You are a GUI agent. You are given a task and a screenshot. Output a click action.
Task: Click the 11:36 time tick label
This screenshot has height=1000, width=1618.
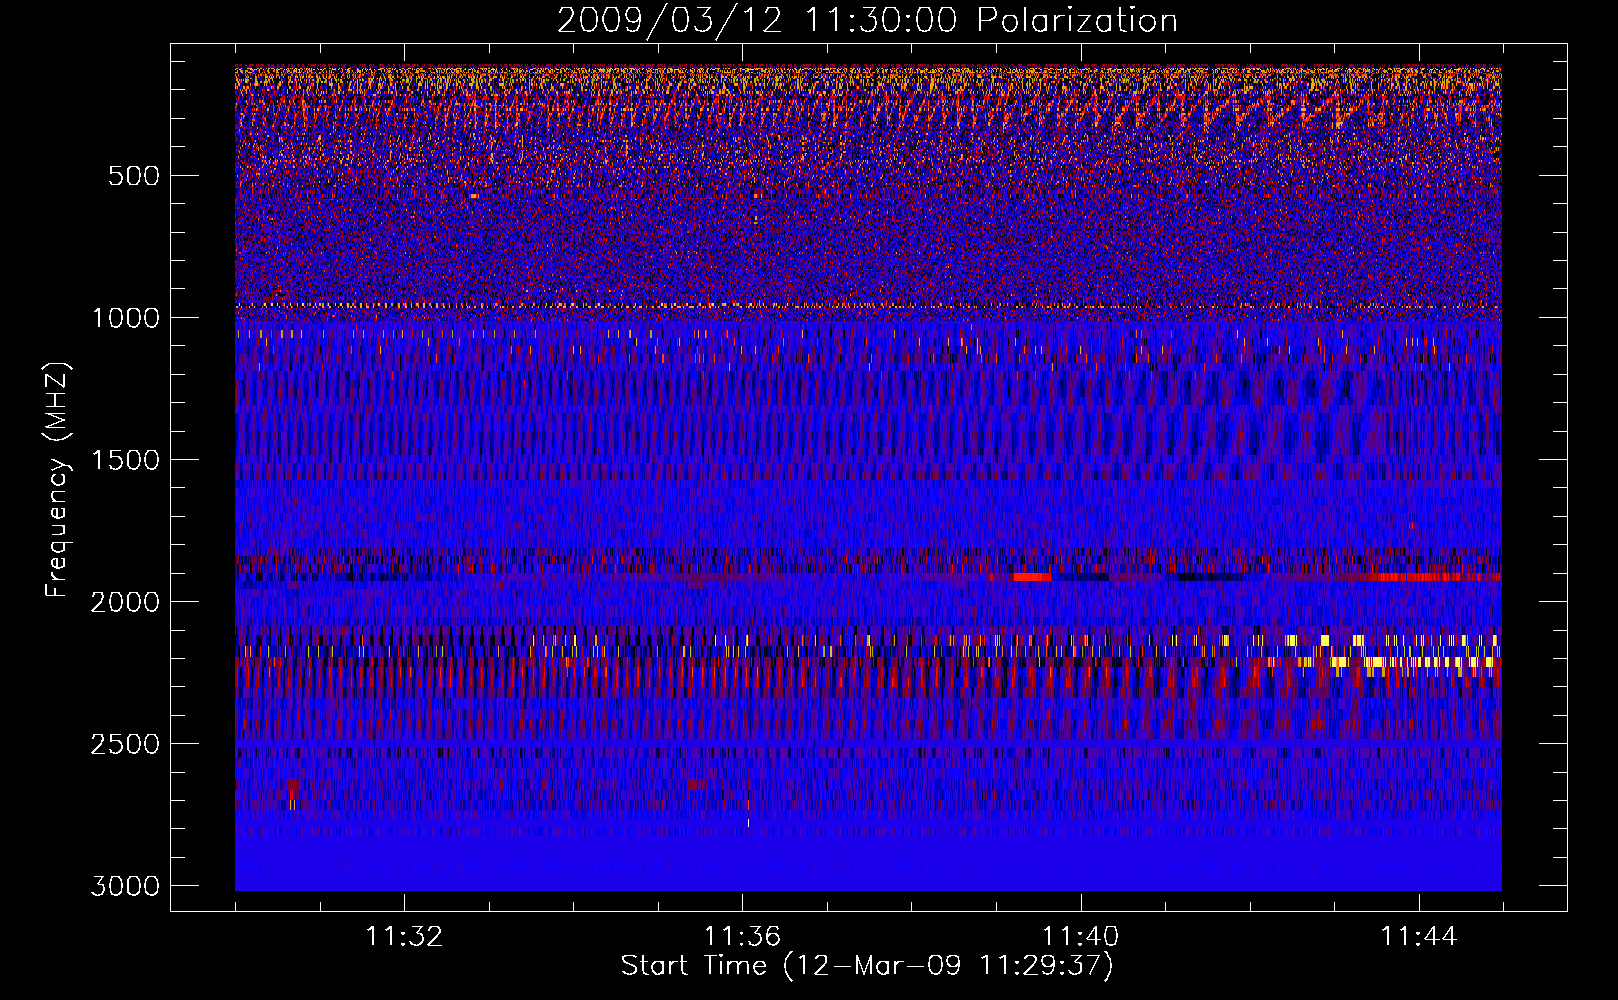click(742, 937)
